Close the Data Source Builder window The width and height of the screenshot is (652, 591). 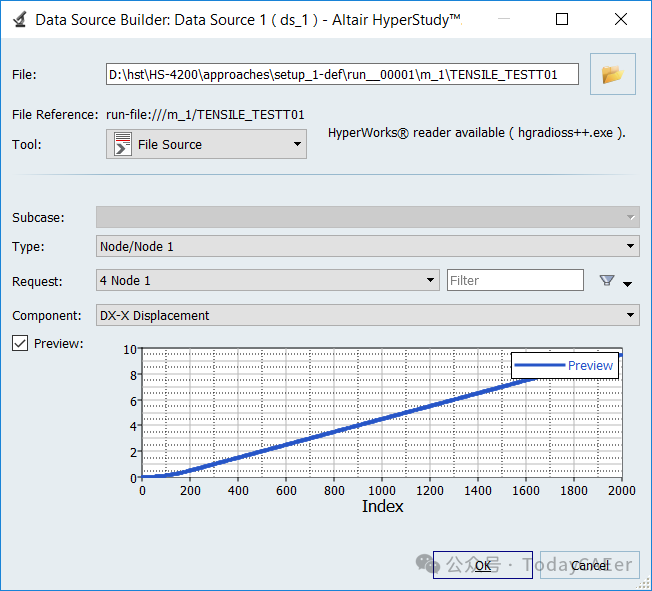[621, 19]
